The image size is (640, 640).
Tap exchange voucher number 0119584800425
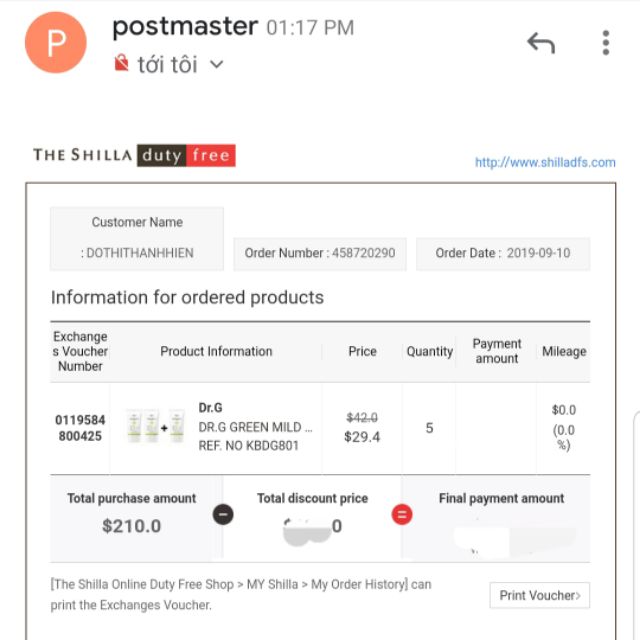pos(80,428)
